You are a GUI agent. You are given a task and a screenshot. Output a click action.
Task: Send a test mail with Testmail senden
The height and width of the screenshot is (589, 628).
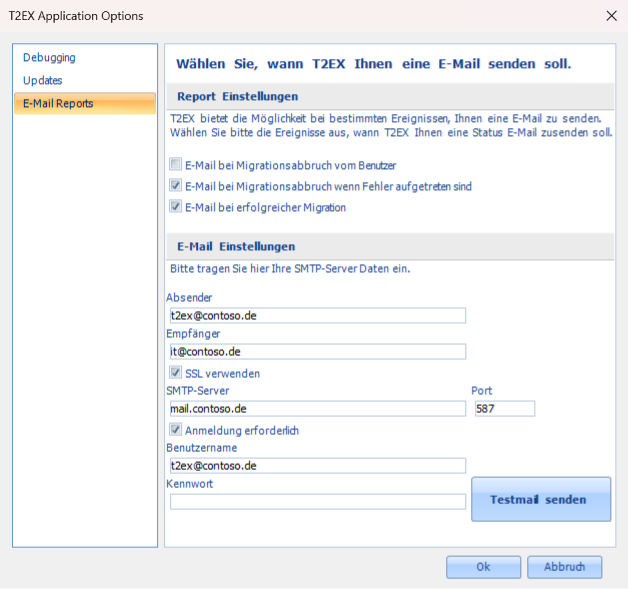[x=541, y=499]
